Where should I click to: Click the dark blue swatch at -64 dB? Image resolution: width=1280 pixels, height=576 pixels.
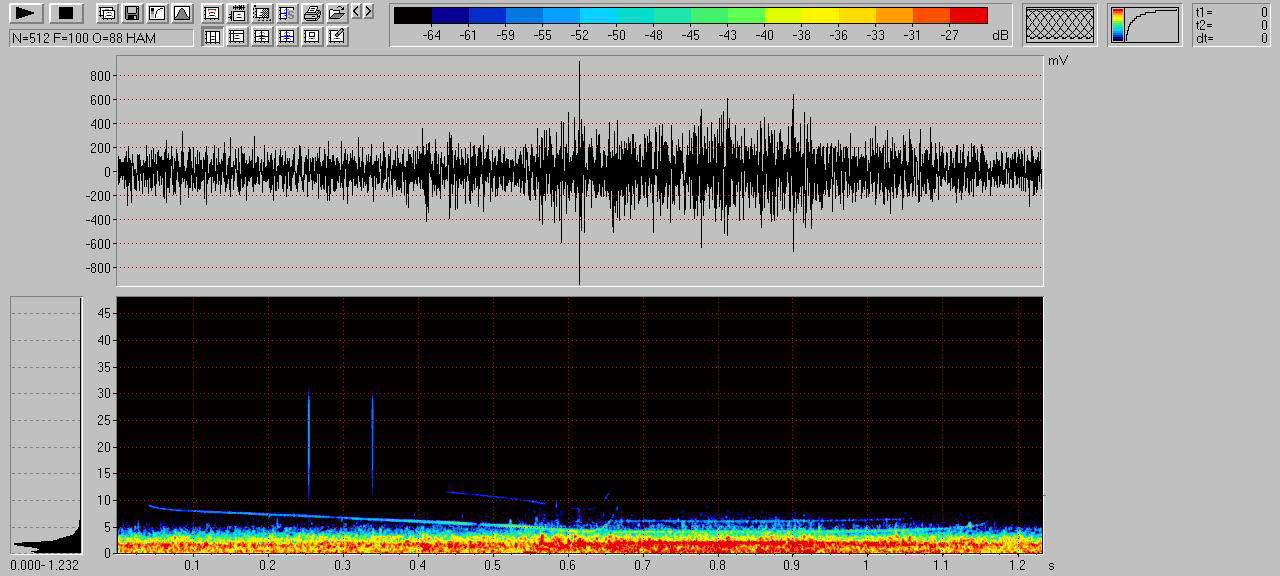450,16
